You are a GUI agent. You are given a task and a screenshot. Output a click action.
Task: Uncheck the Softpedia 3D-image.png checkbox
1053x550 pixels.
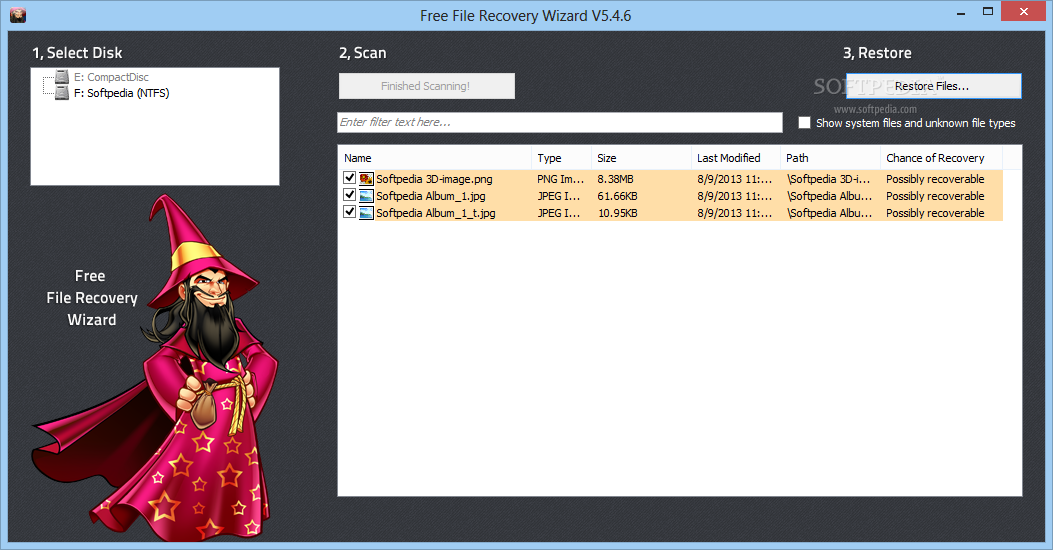click(349, 178)
